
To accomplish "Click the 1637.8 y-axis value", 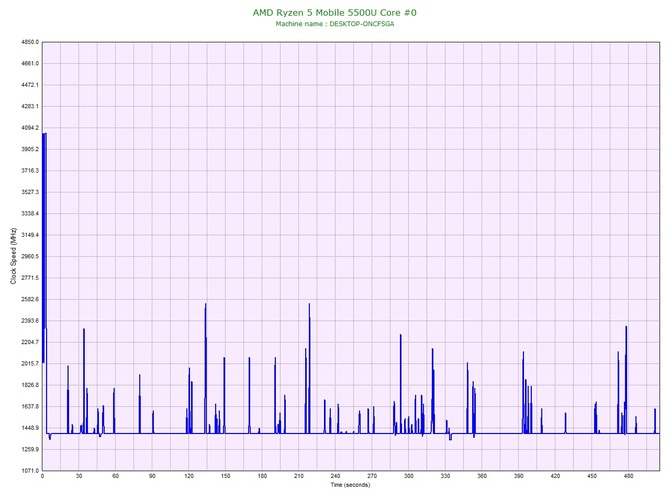I will [29, 407].
